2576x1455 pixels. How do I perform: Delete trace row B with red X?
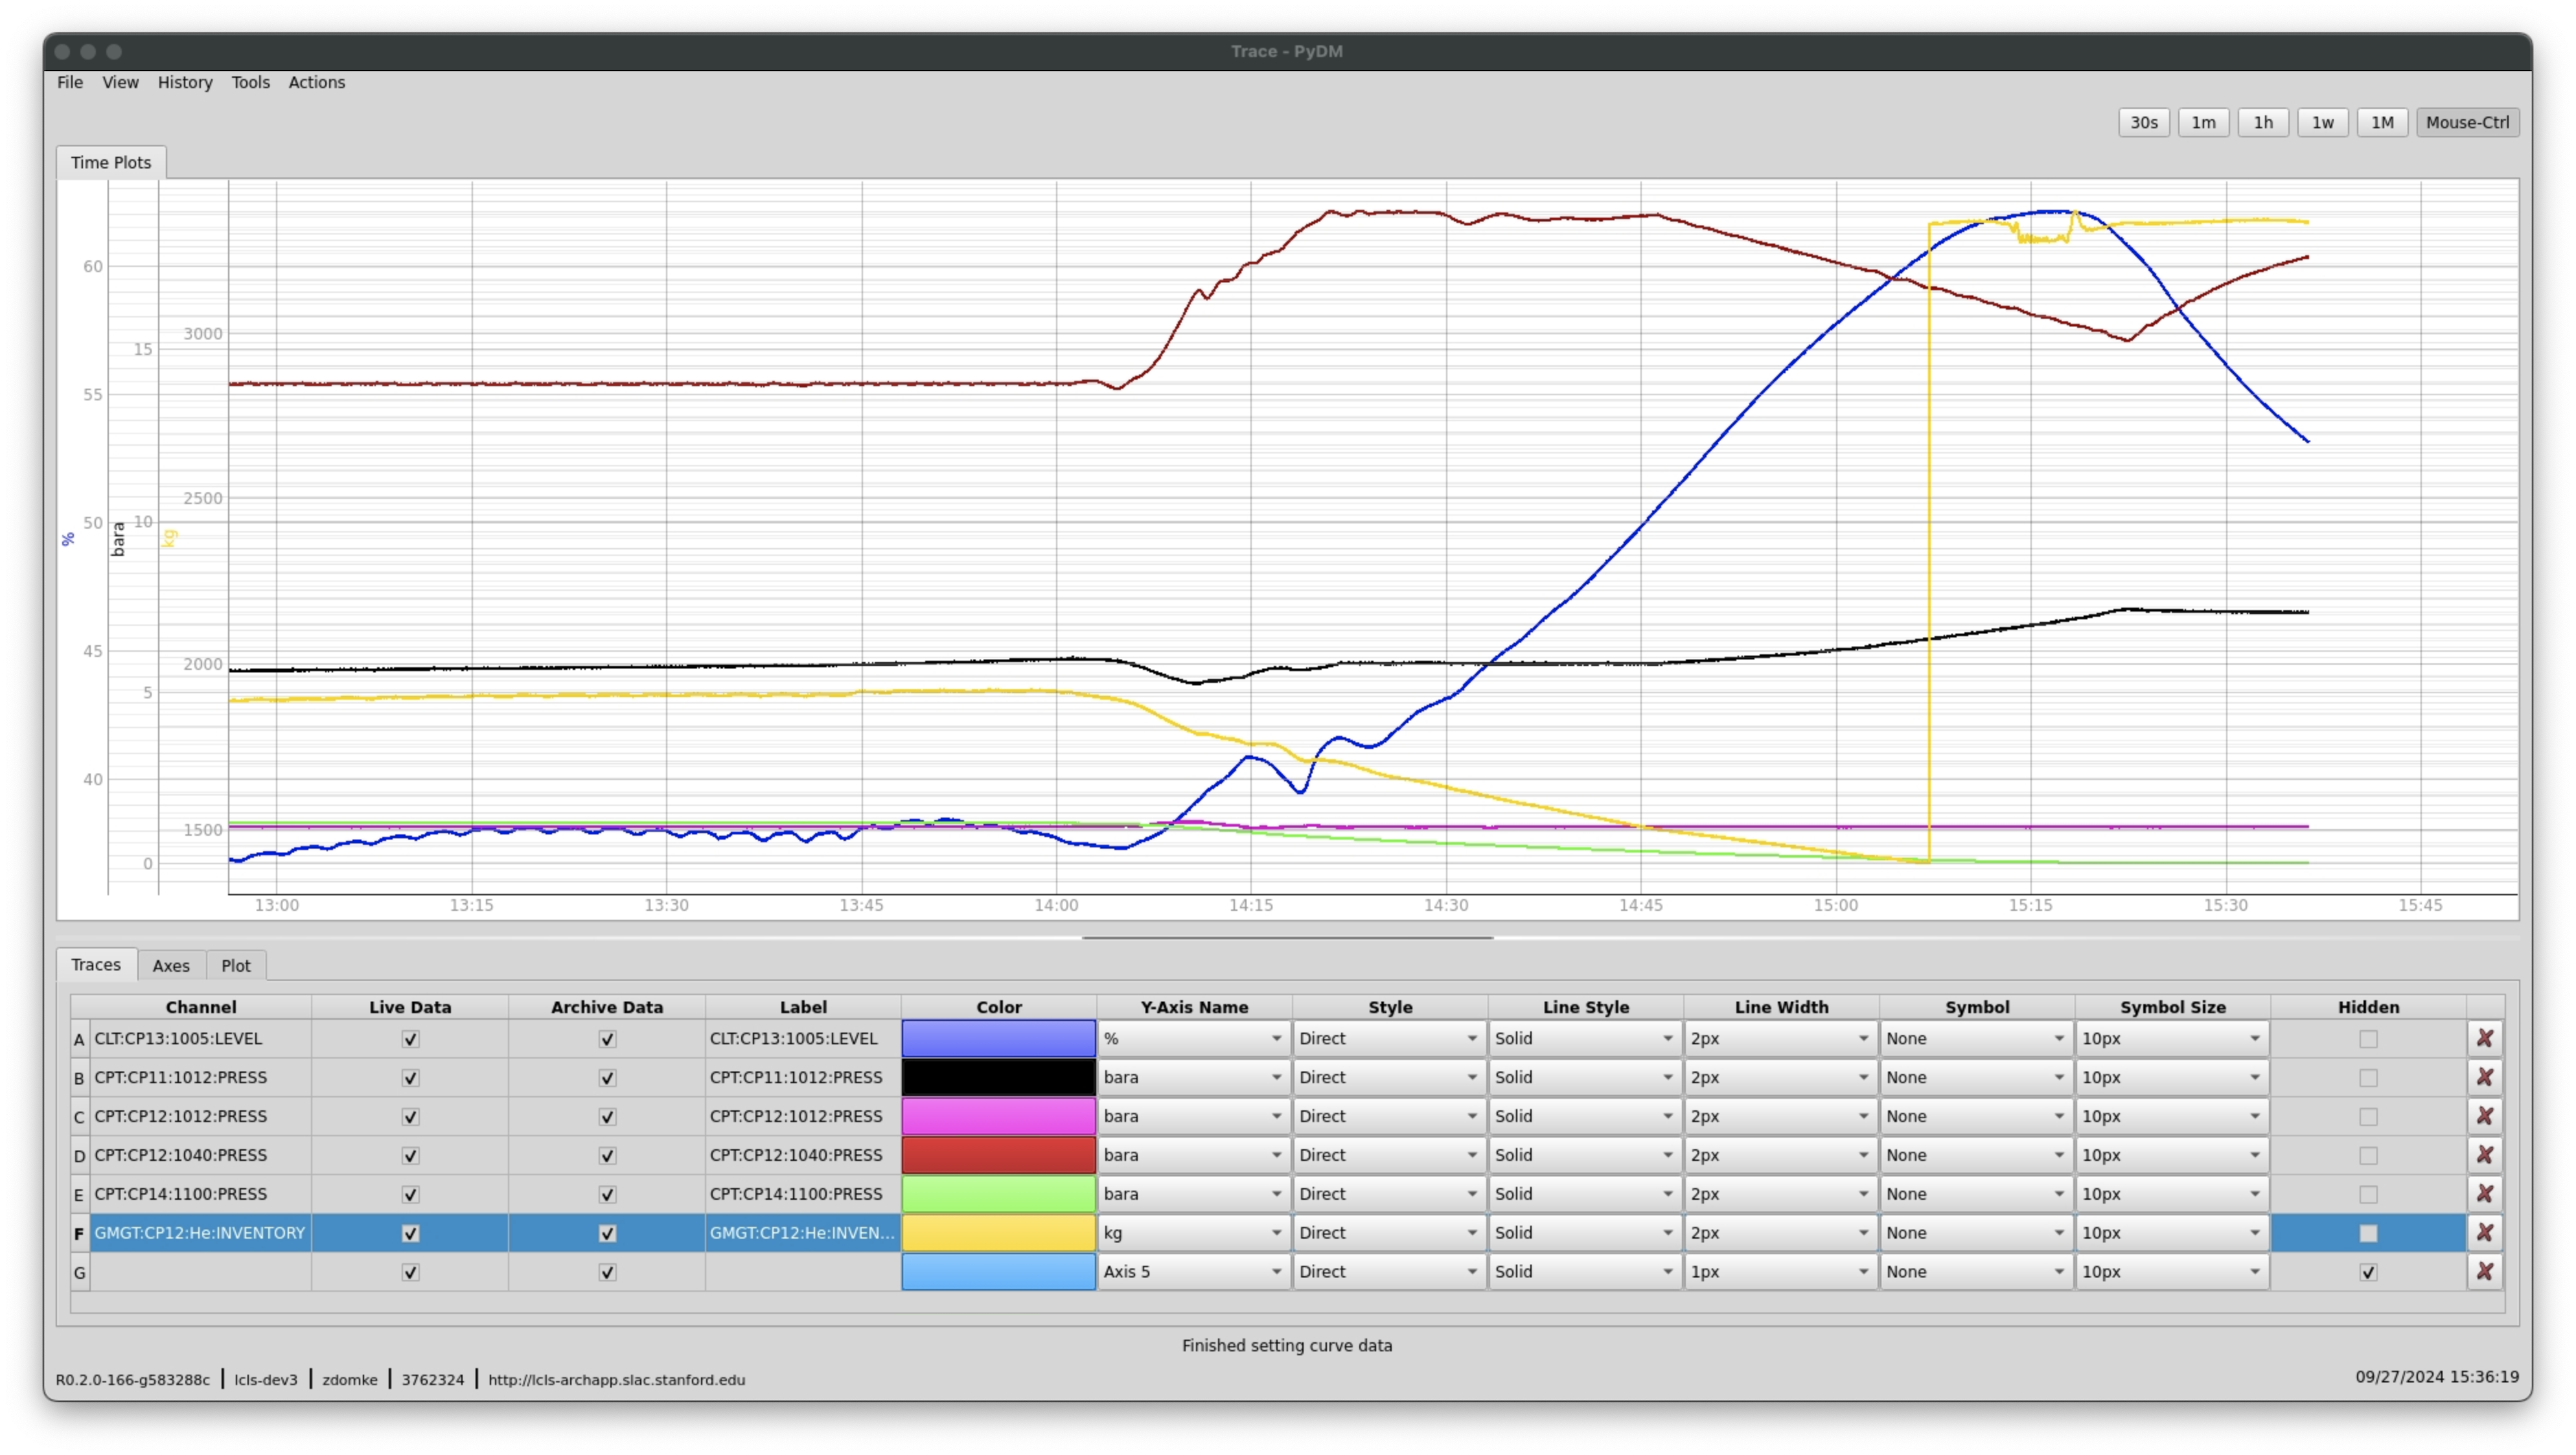click(2484, 1077)
